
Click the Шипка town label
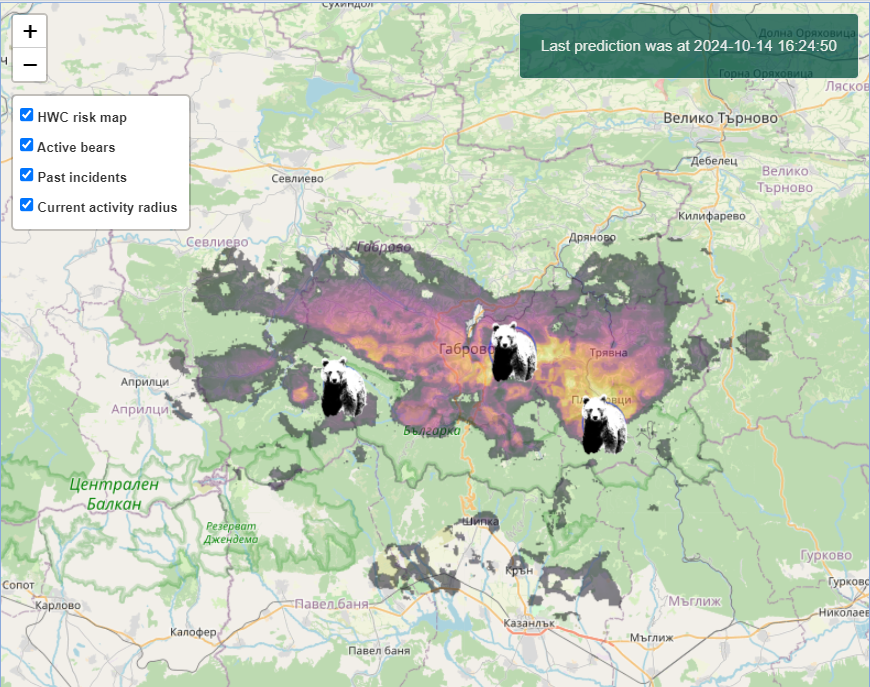480,521
